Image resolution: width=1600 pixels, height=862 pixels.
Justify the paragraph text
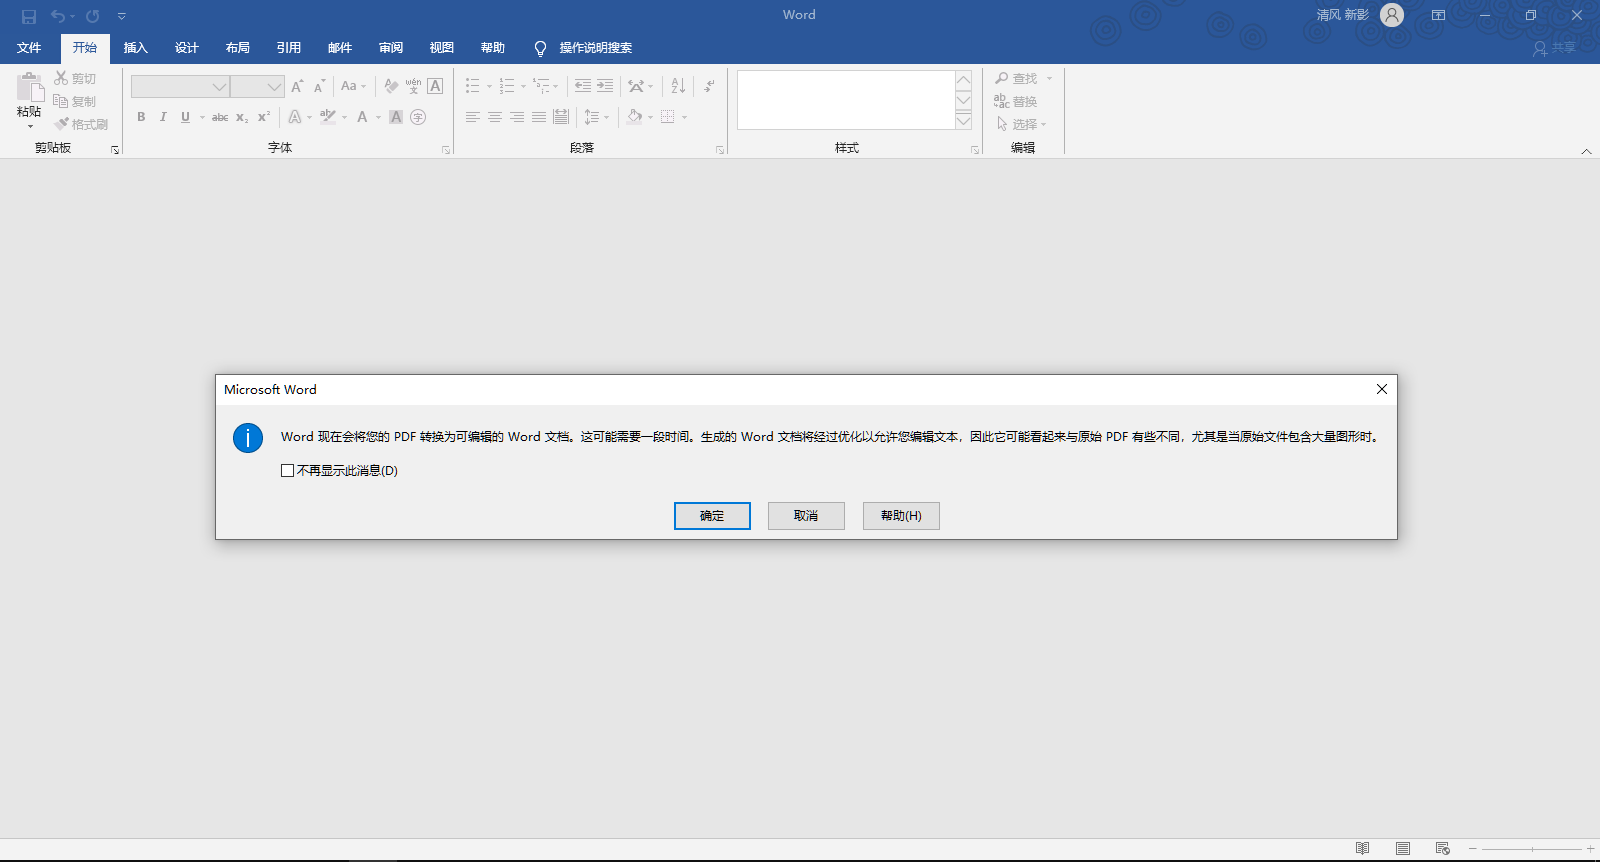(539, 117)
